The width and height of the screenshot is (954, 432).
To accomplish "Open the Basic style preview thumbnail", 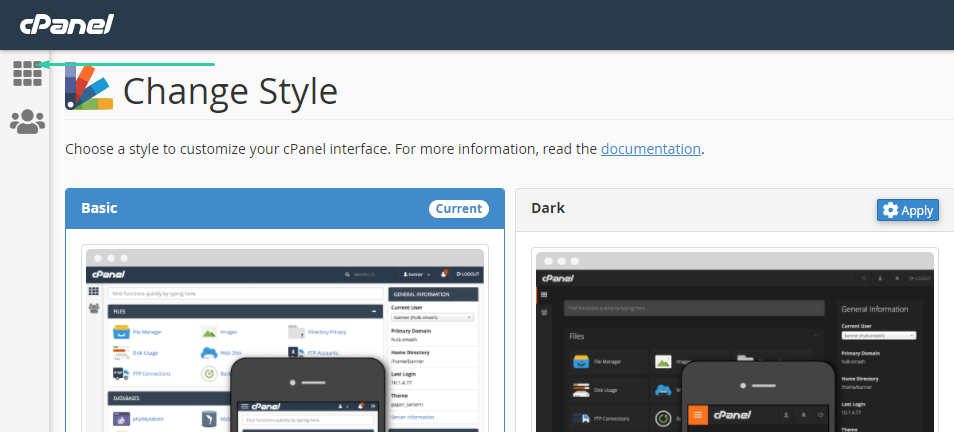I will (285, 338).
